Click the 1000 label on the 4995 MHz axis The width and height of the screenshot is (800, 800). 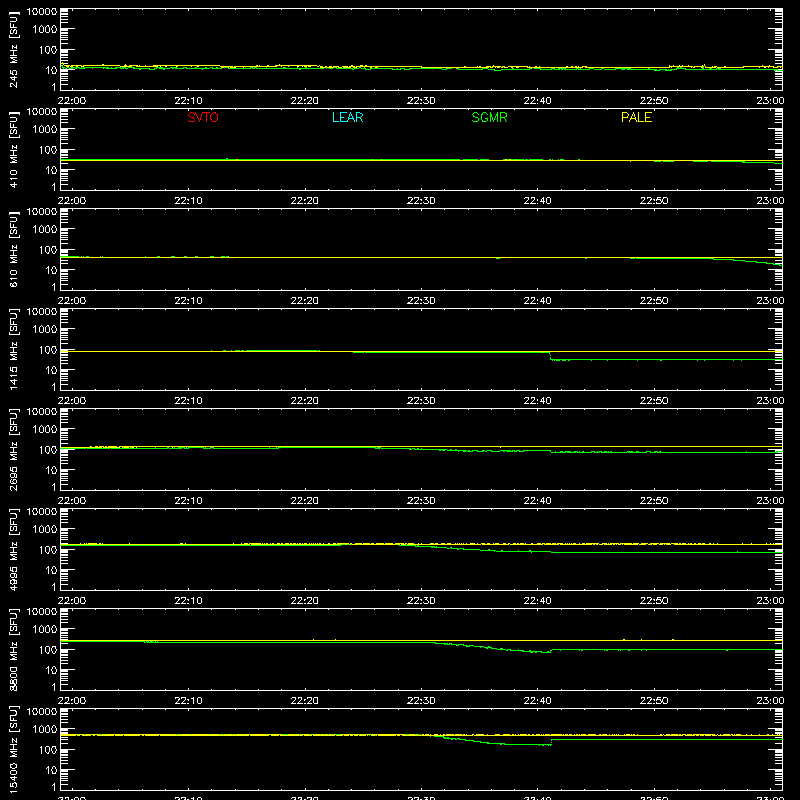pyautogui.click(x=45, y=530)
